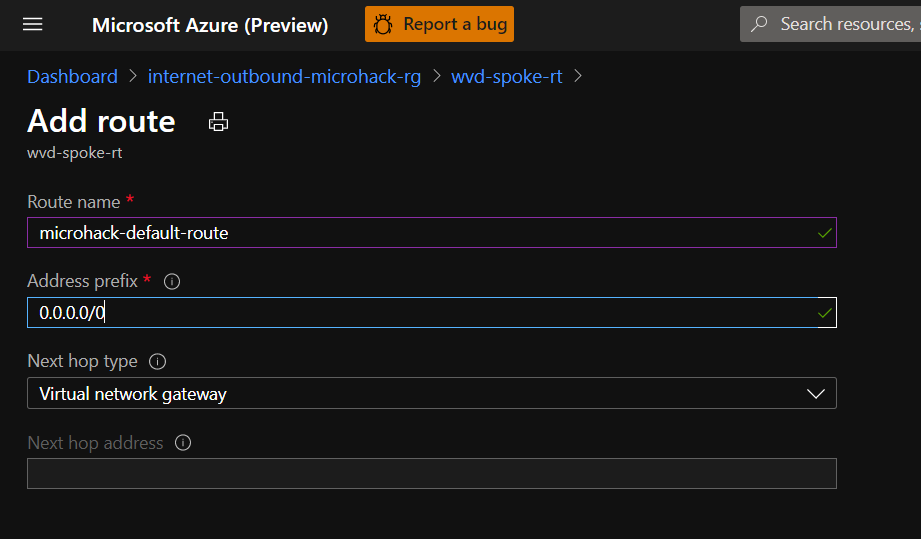Open internet-outbound-microhack-rg breadcrumb
The height and width of the screenshot is (539, 921).
(284, 76)
